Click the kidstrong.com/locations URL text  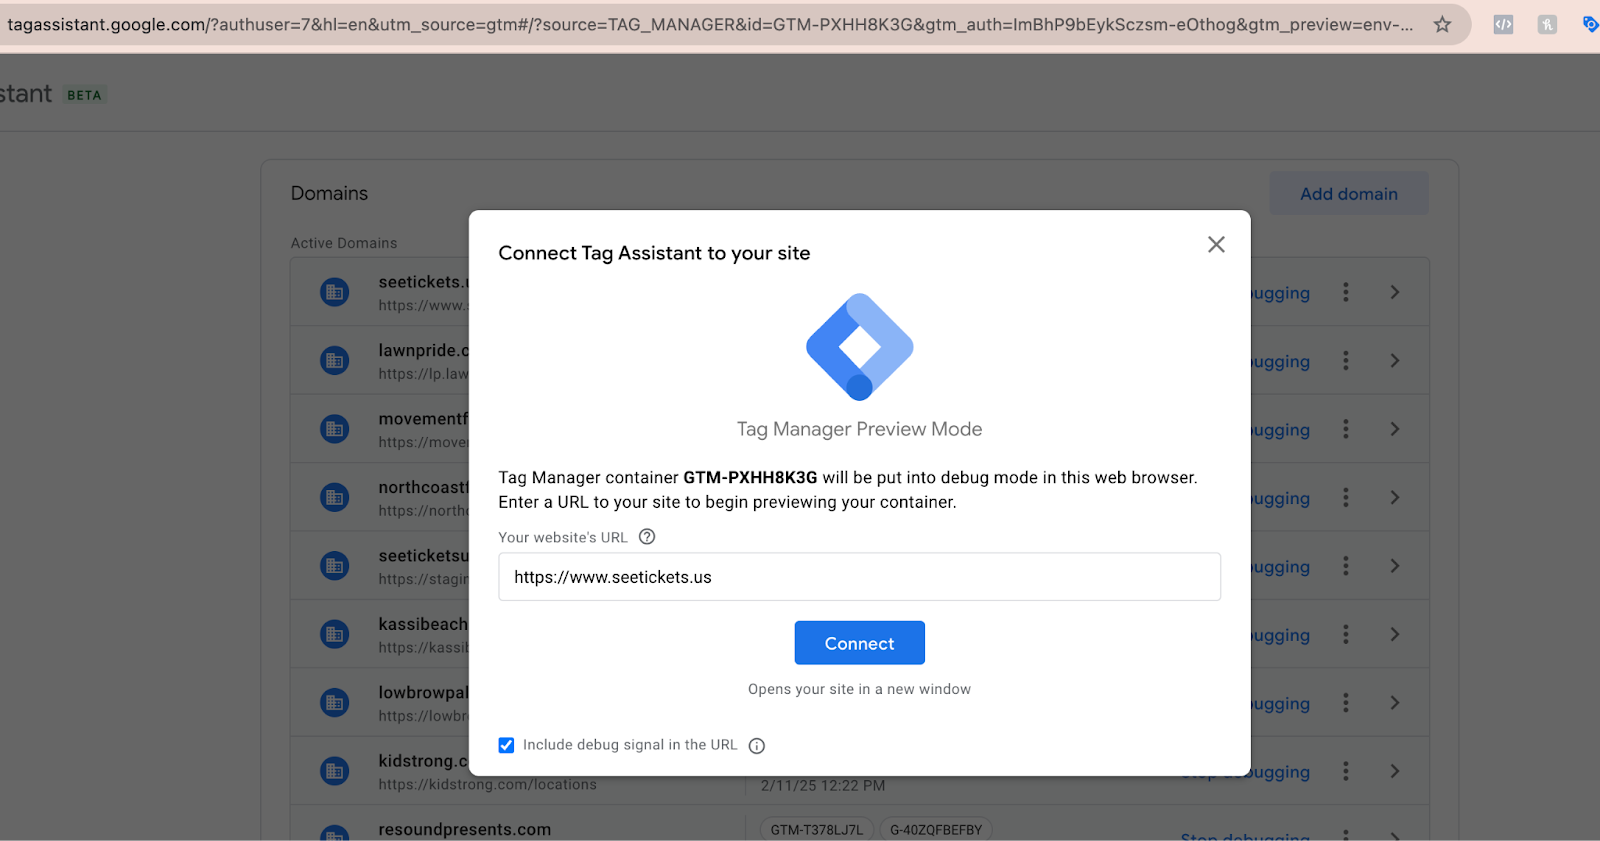487,785
